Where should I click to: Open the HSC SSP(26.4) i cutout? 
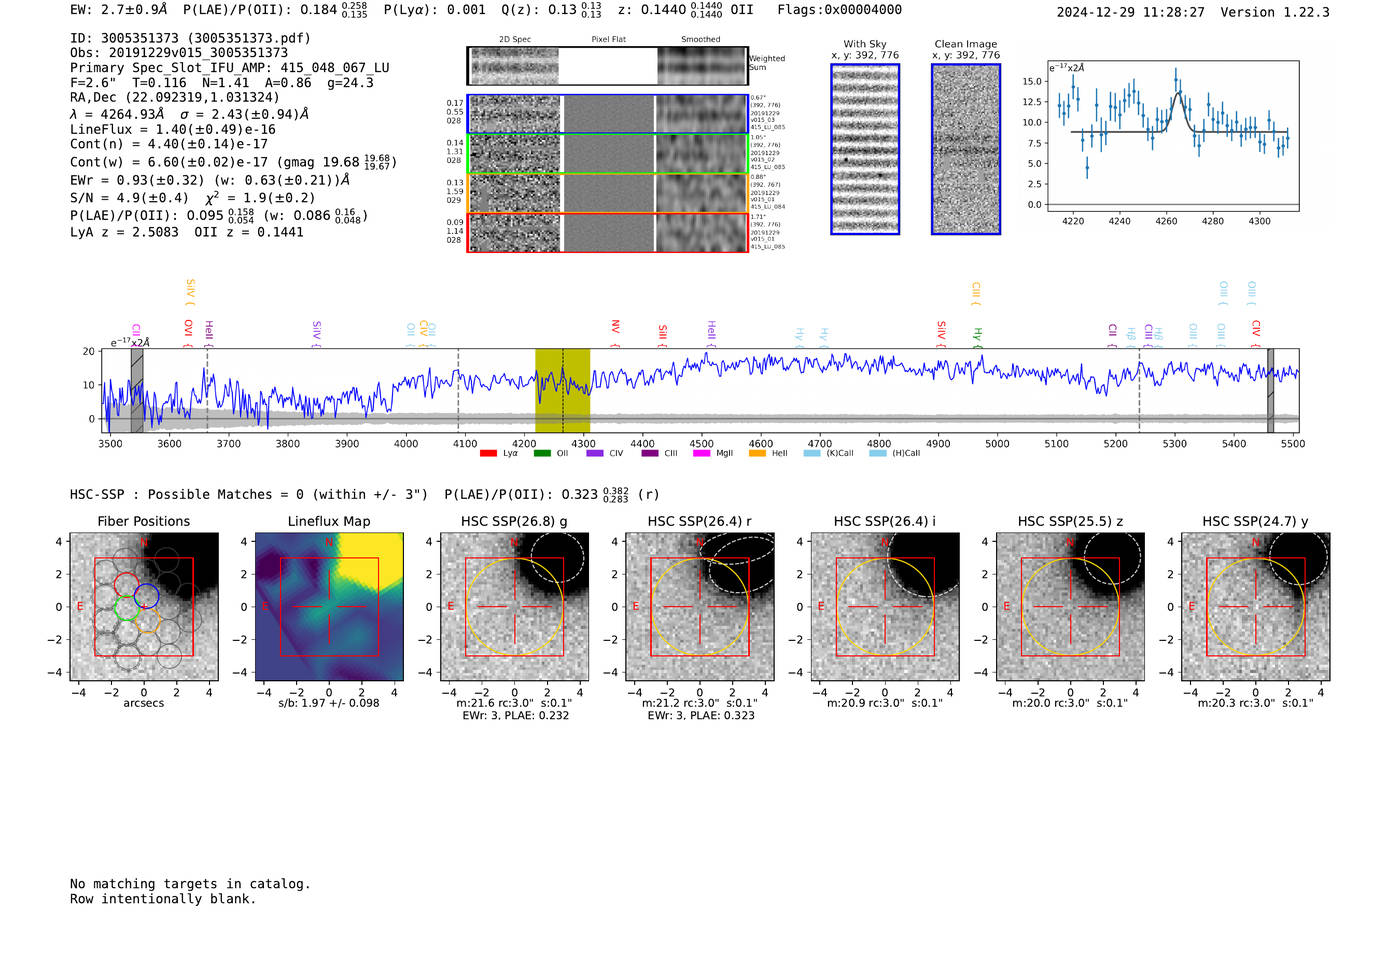pos(885,607)
